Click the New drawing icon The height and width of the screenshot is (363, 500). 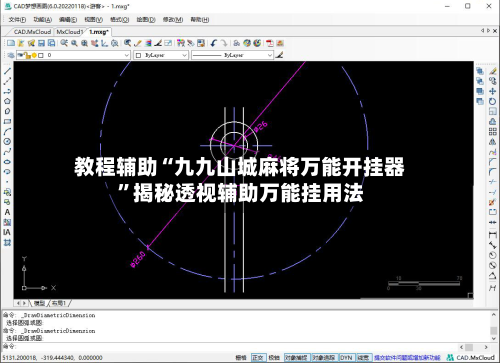[x=11, y=43]
